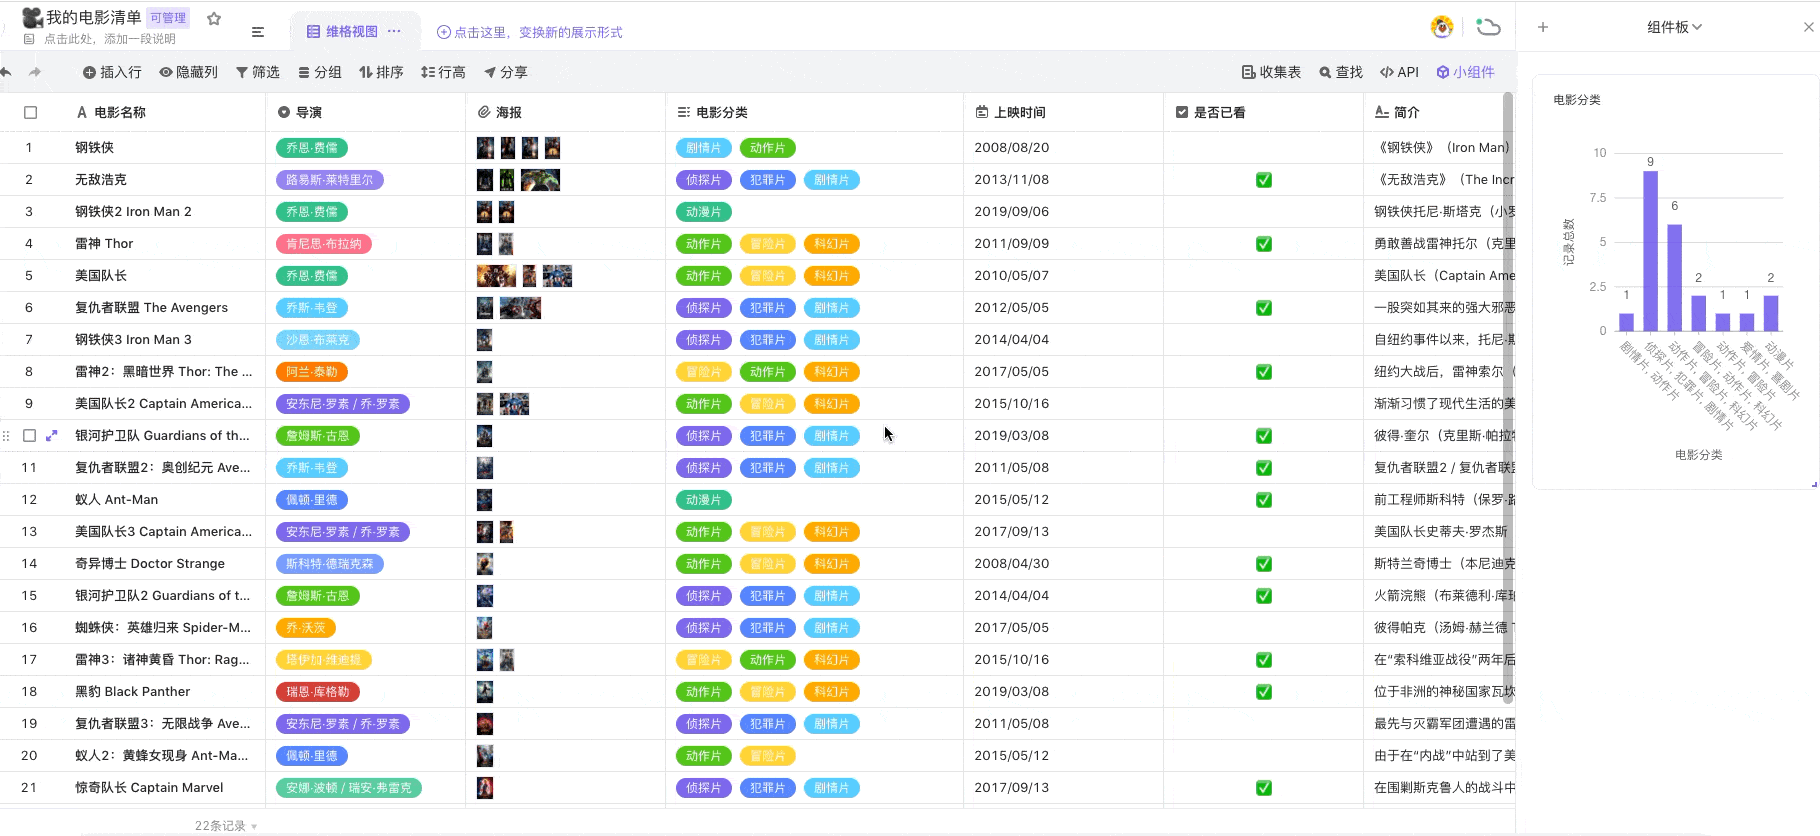Screen dimensions: 1820x836
Task: Click the 点击这里,变换新的展示形式 link
Action: point(530,32)
